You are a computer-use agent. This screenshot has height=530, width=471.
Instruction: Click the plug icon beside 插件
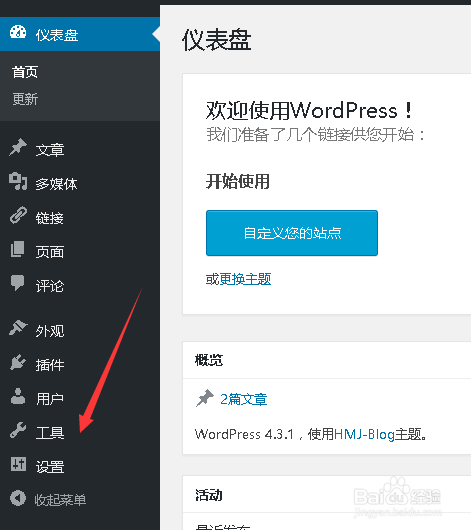click(18, 362)
